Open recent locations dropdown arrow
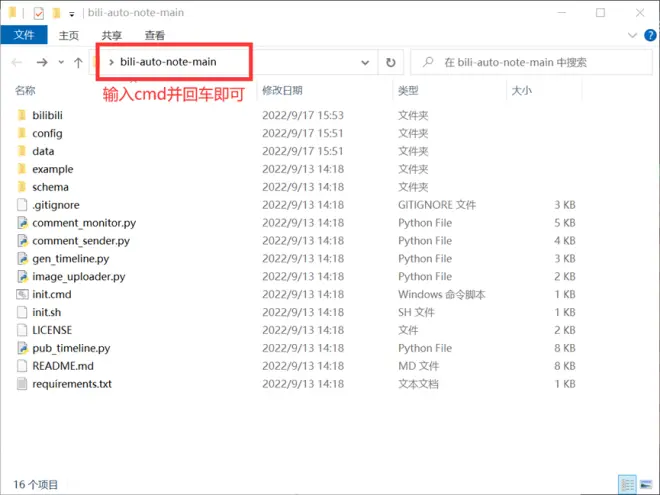660x495 pixels. click(x=61, y=62)
